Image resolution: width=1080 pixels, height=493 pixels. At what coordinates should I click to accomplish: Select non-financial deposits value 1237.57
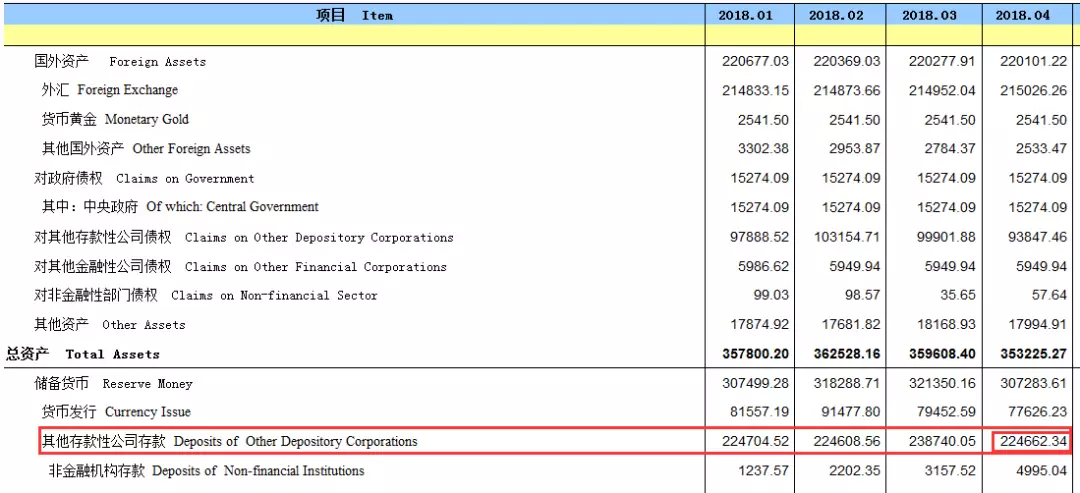763,471
